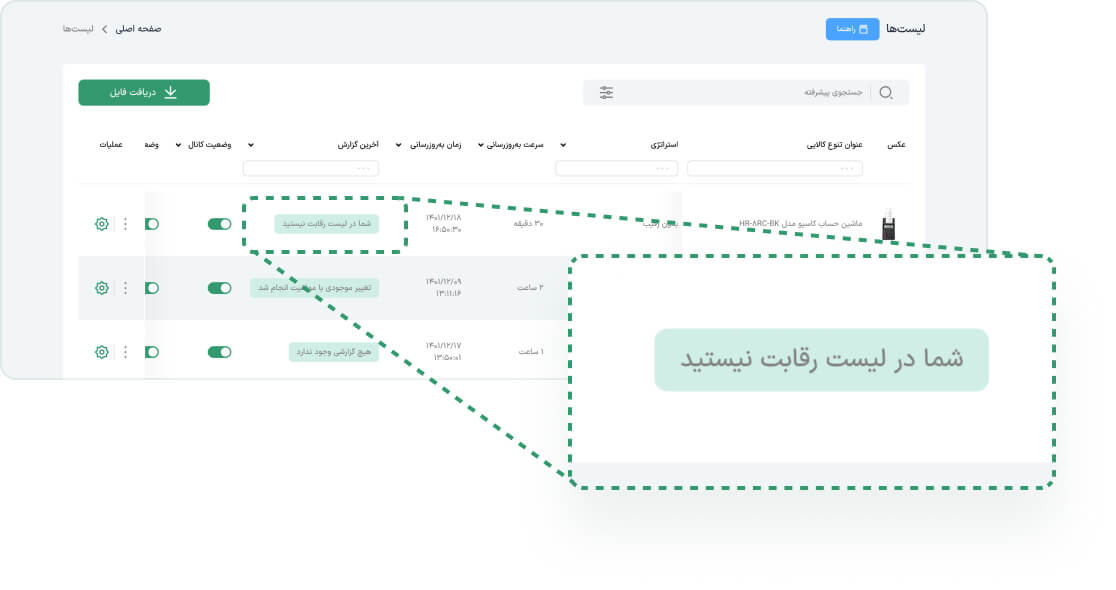Toggle channel status switch in second row
1116x590 pixels.
click(219, 288)
